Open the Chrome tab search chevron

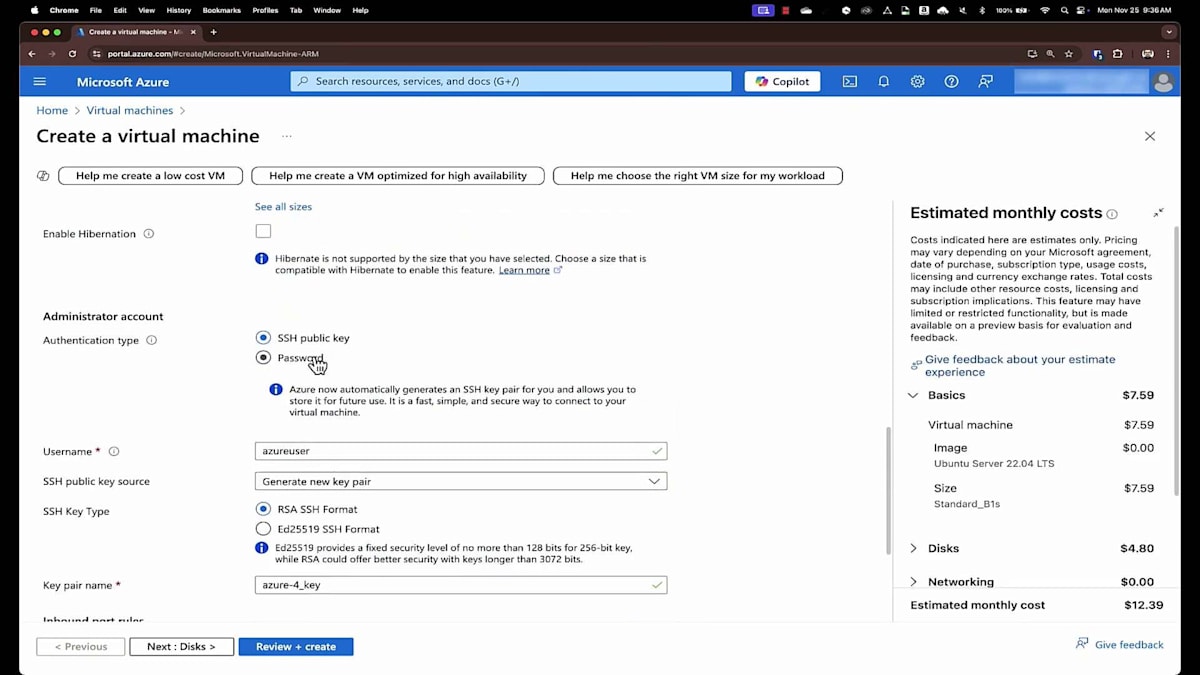(x=1171, y=32)
